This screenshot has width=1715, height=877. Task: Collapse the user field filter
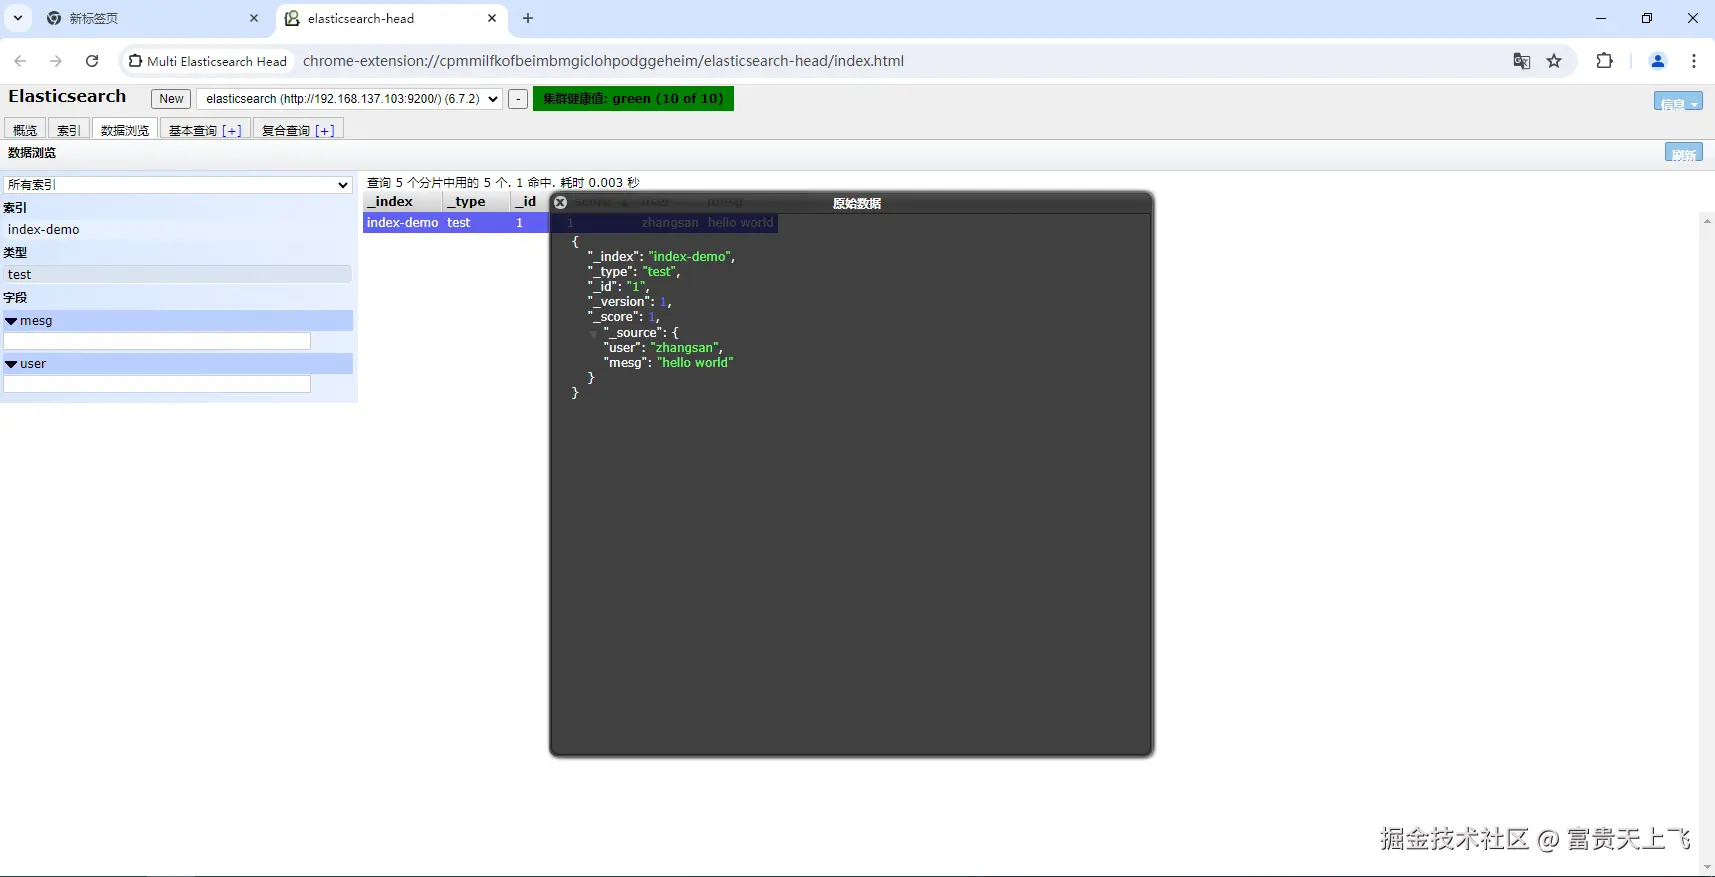point(11,364)
